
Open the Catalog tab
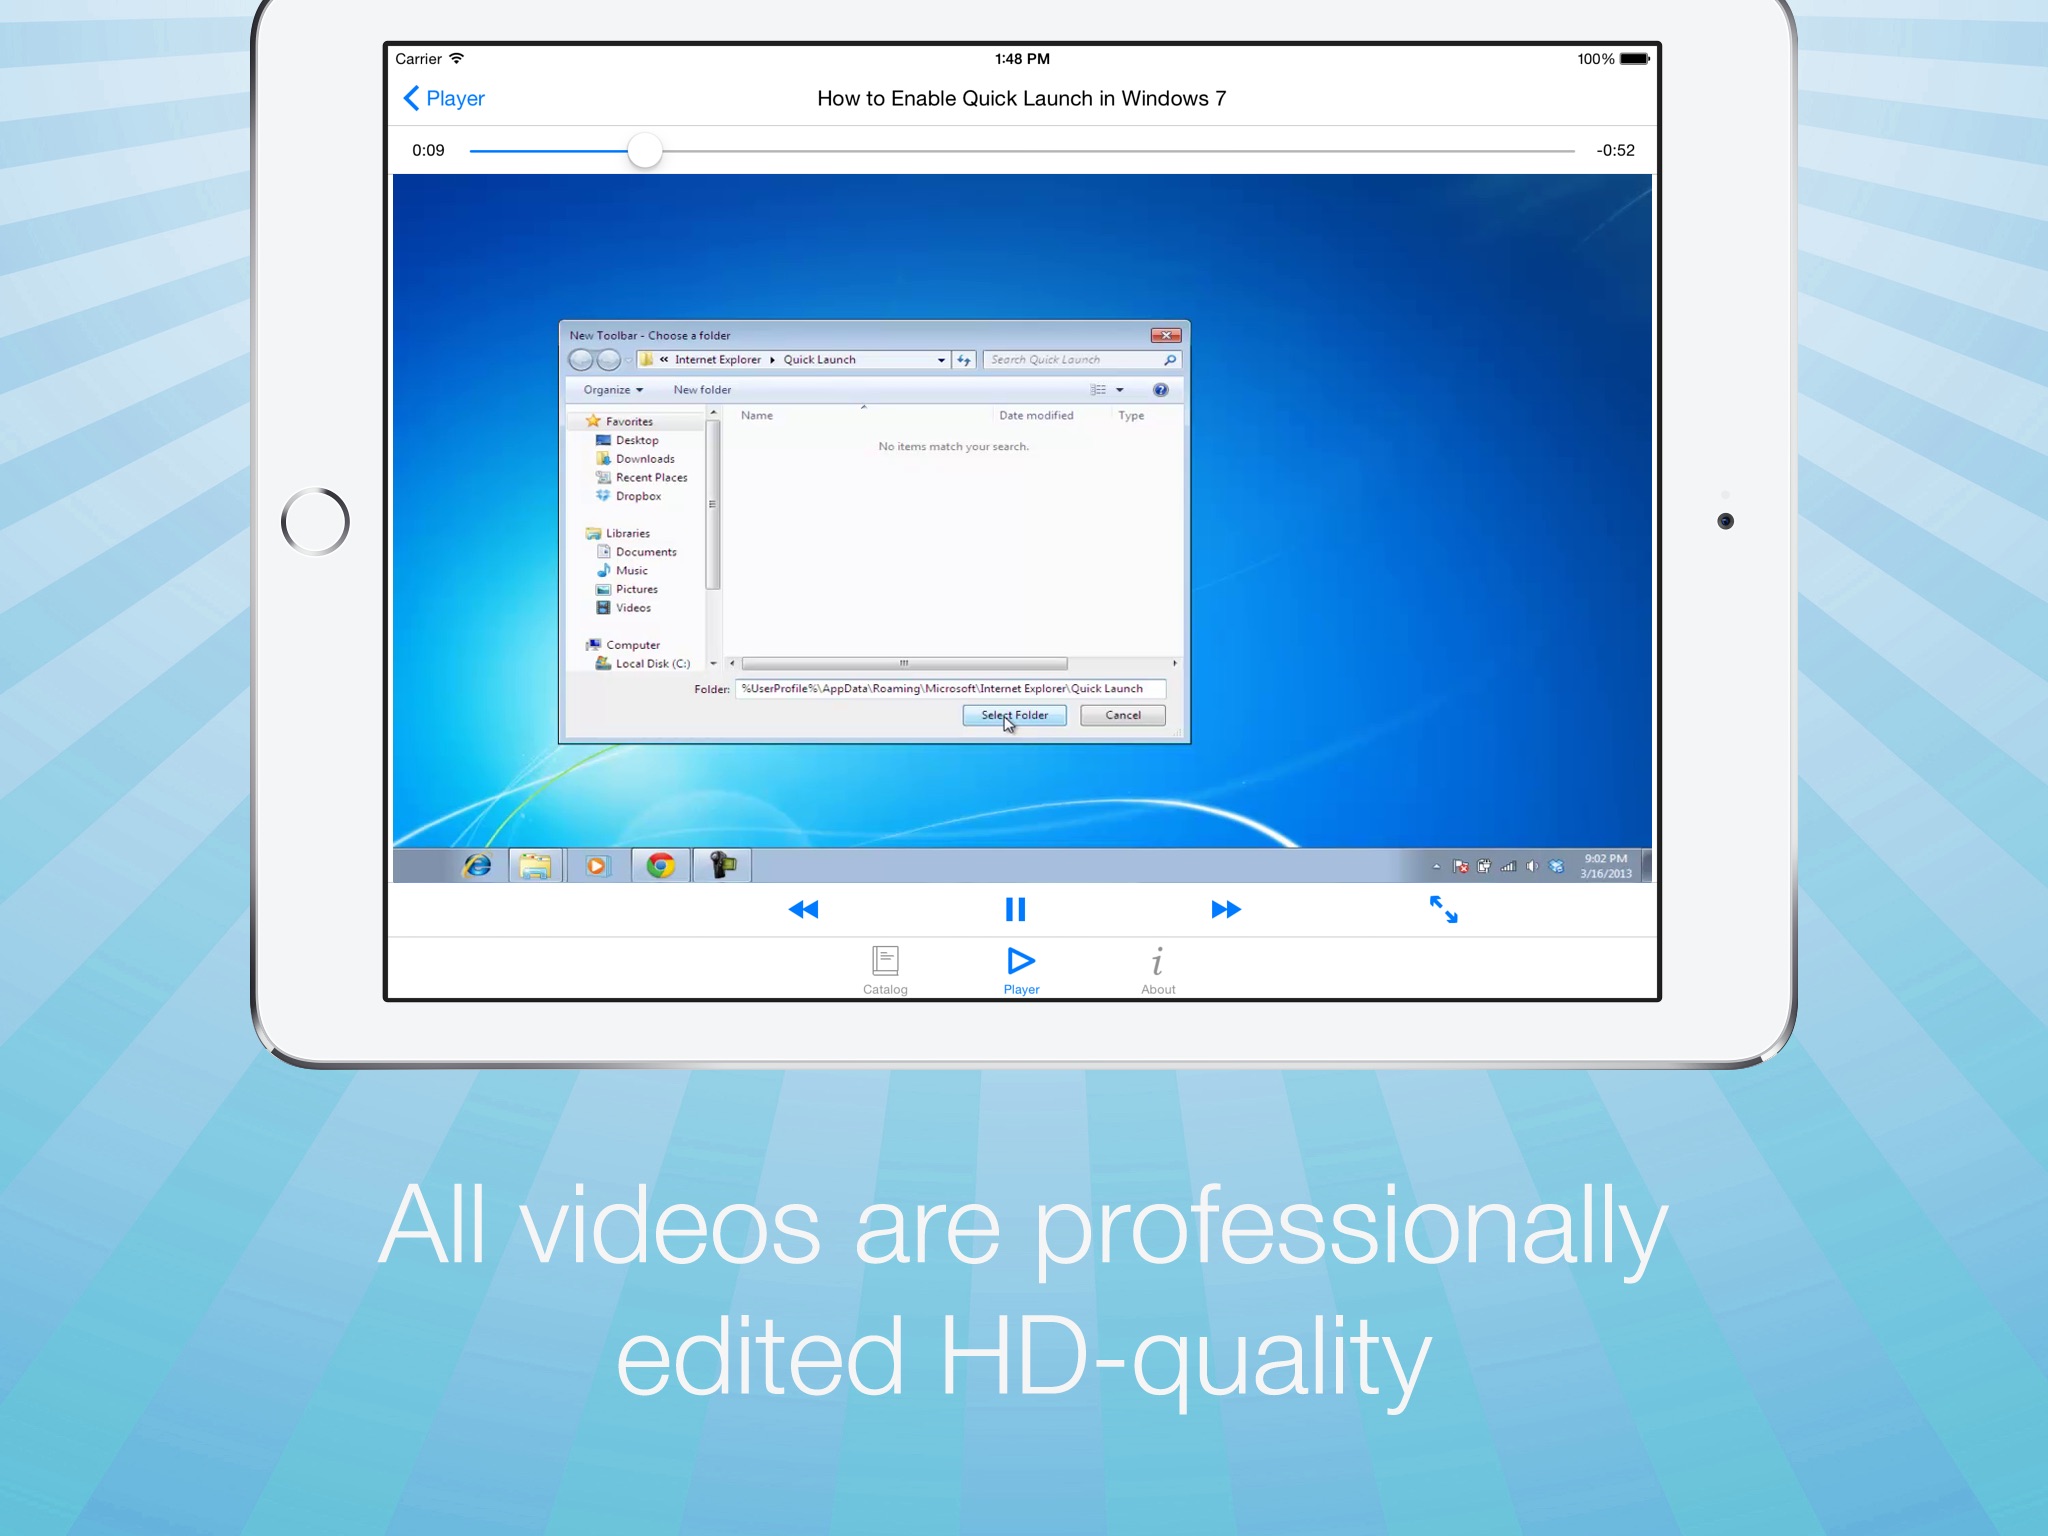[885, 970]
